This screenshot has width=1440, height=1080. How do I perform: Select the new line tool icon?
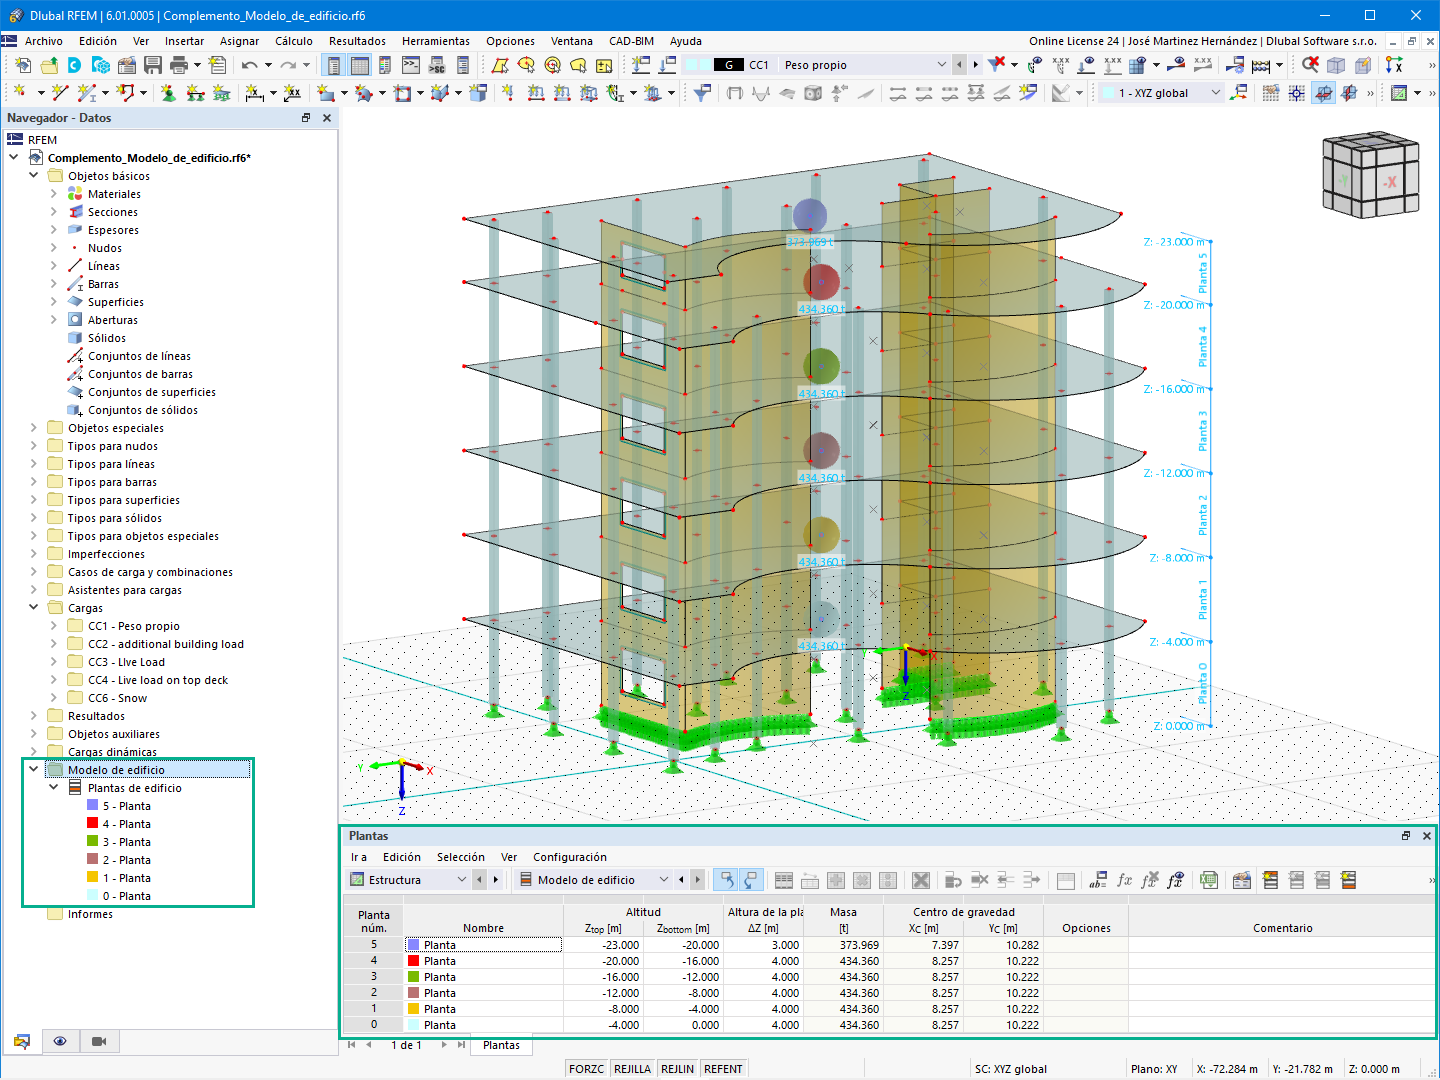pos(60,93)
